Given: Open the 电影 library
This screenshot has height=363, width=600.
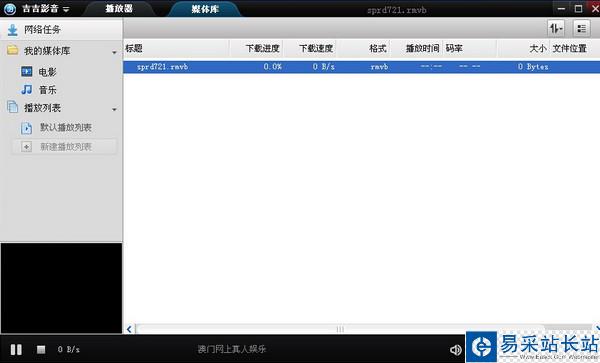Looking at the screenshot, I should tap(47, 72).
